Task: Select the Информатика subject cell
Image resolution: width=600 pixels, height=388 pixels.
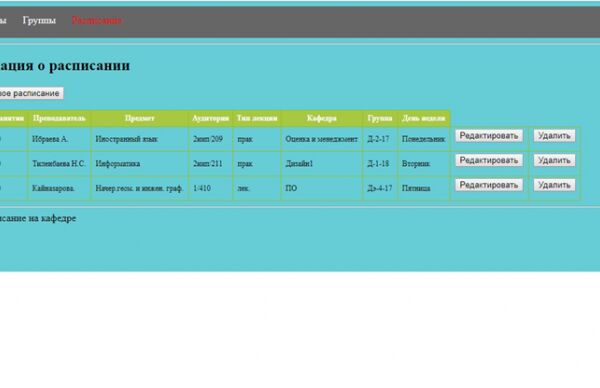Action: (x=140, y=164)
